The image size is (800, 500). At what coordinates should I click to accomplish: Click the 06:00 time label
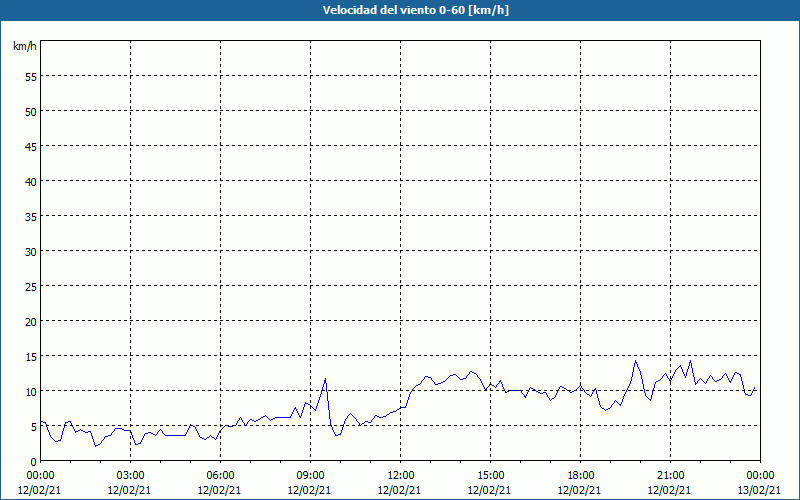(x=220, y=476)
